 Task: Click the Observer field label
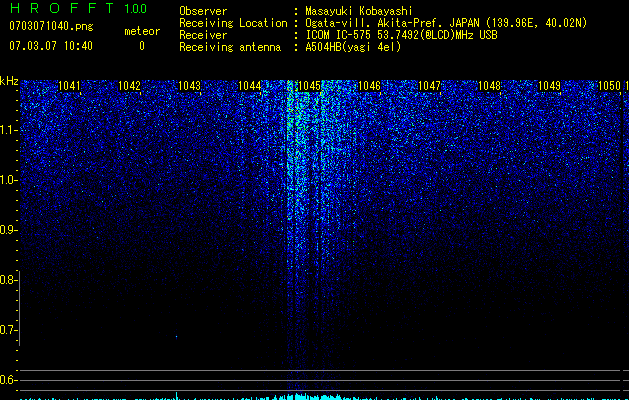(x=203, y=11)
